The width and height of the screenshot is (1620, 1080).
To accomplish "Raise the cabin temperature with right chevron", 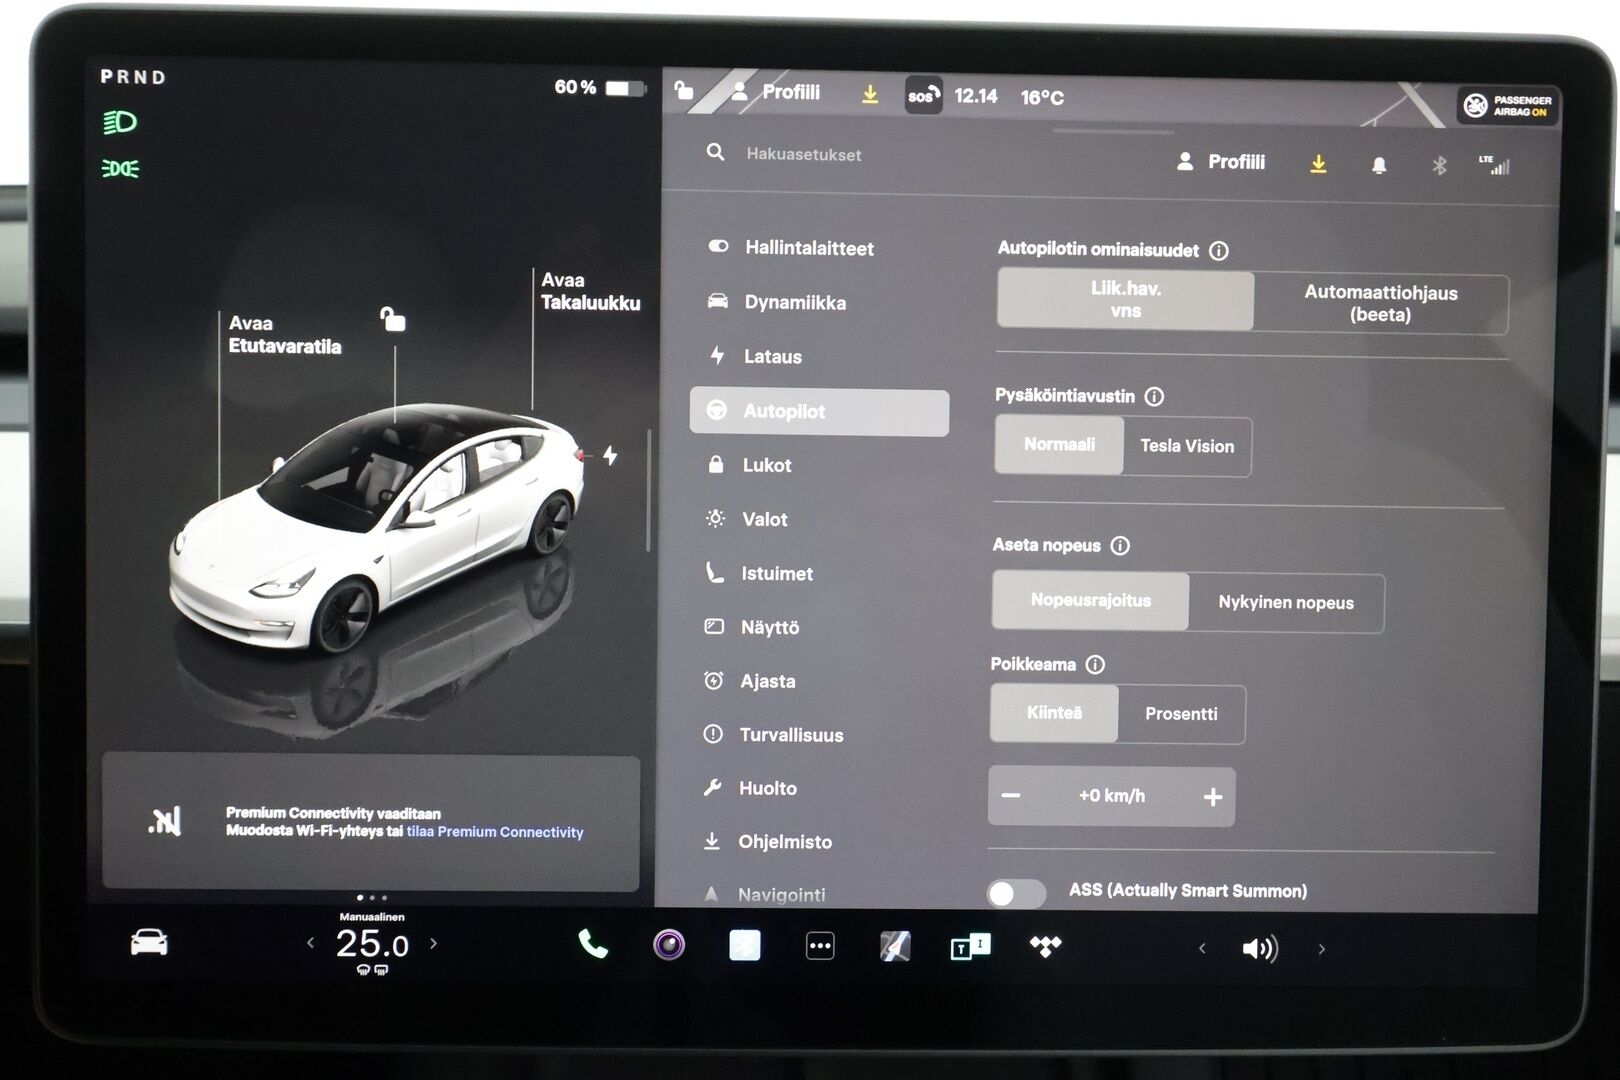I will tap(433, 943).
